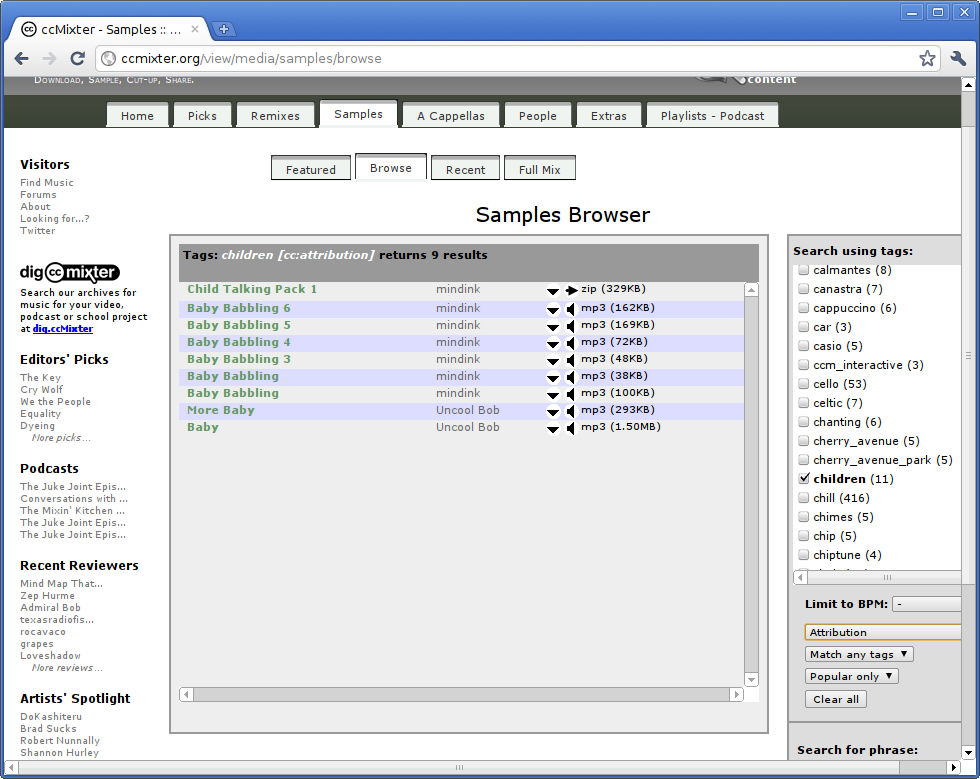Open download menu for Child Talking Pack 1
980x779 pixels.
click(x=552, y=291)
